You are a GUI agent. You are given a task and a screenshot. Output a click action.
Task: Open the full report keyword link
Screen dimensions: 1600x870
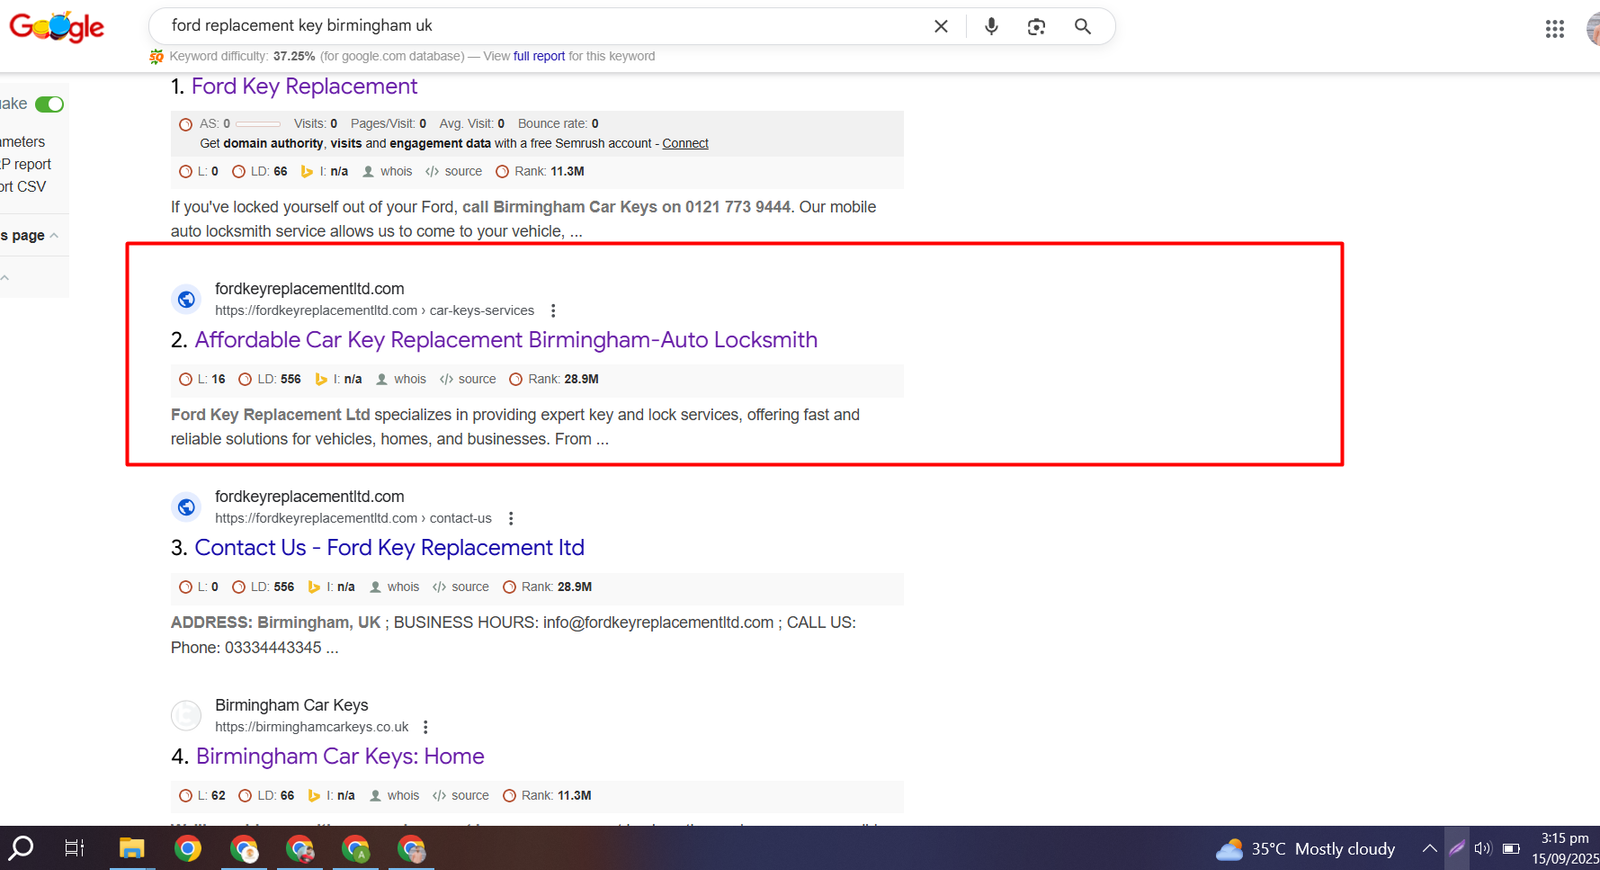coord(539,57)
